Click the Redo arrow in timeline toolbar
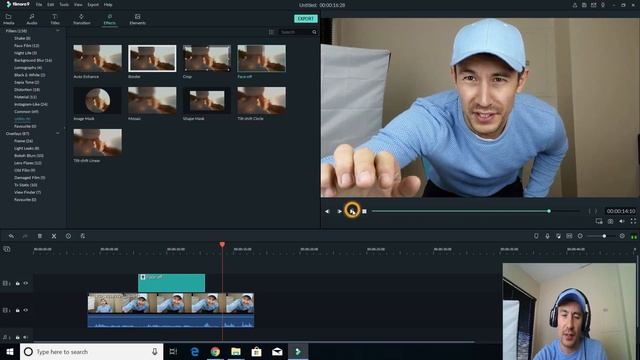This screenshot has width=640, height=360. pyautogui.click(x=25, y=236)
